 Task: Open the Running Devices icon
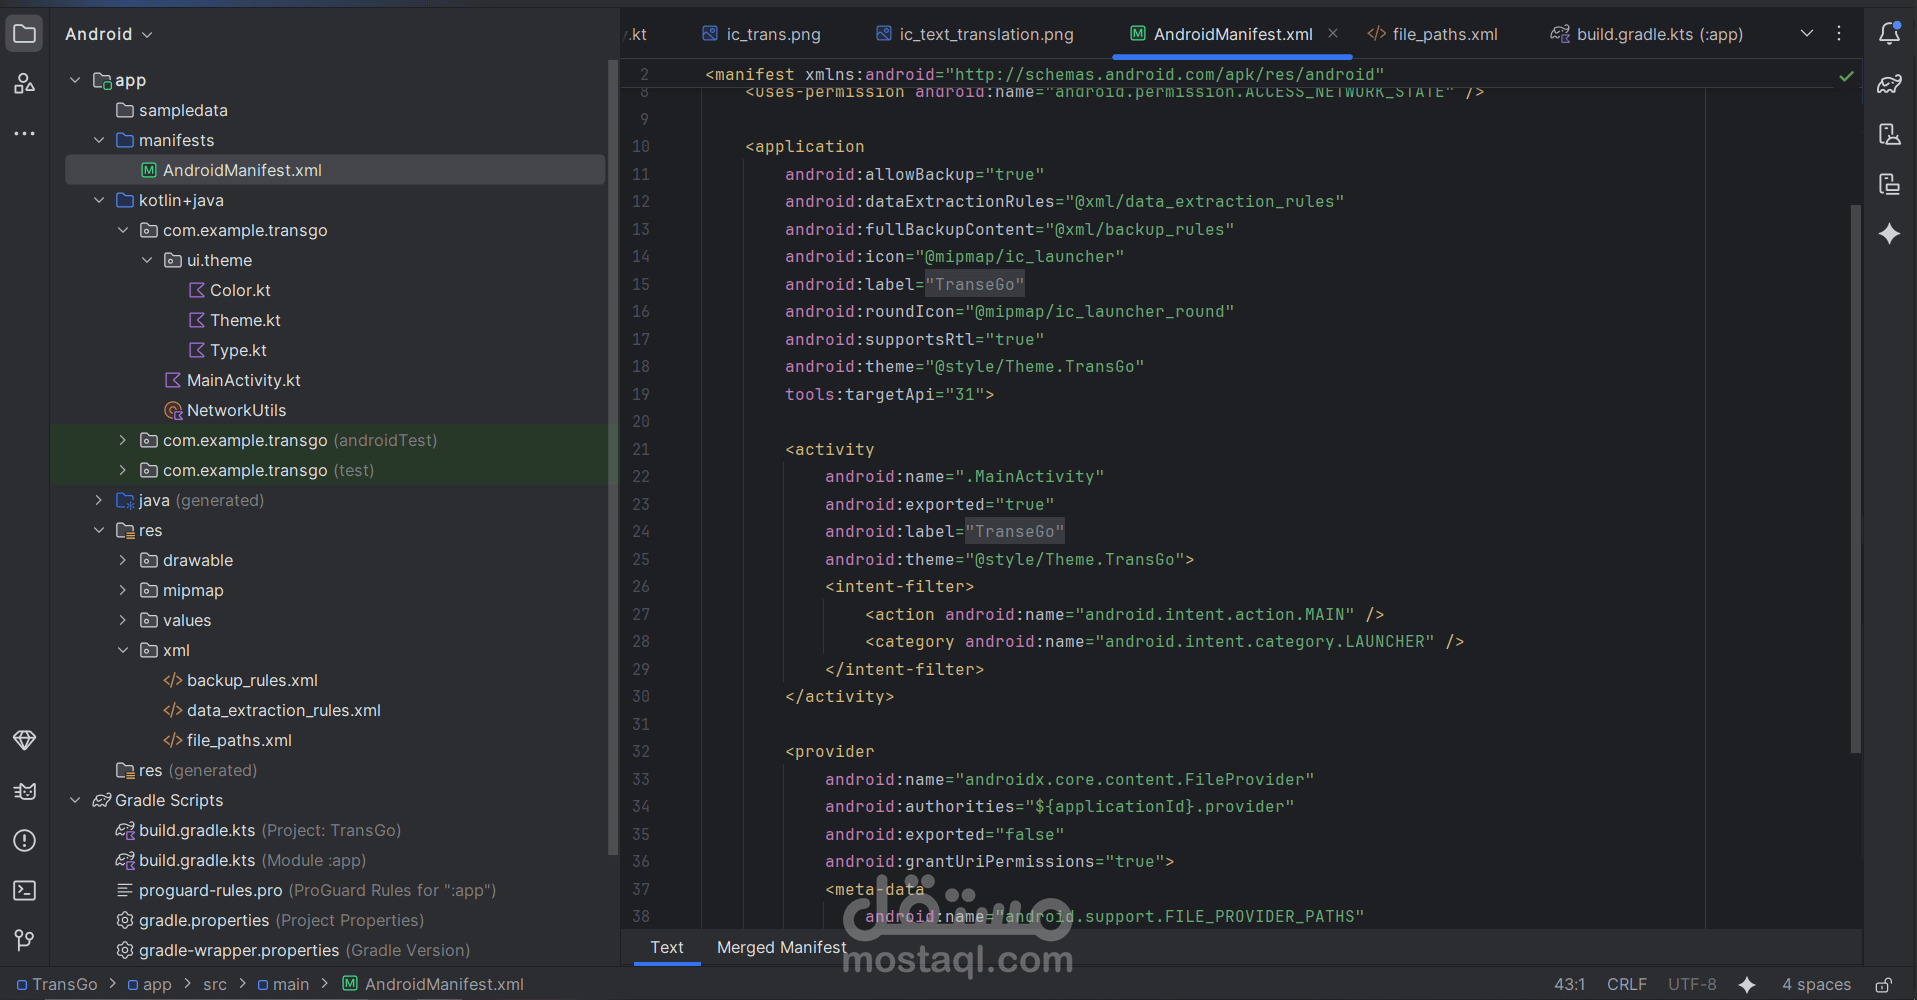pyautogui.click(x=1889, y=184)
